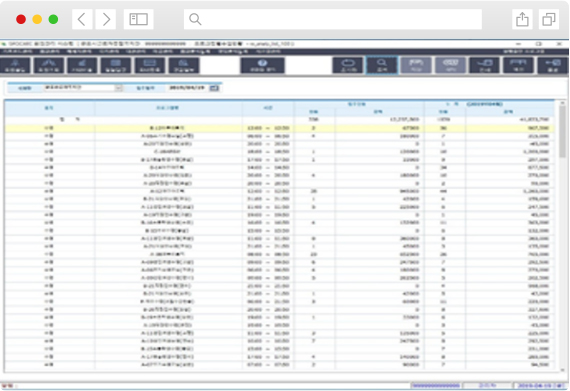This screenshot has height=391, width=570.
Task: Select the yellow highlighted table row
Action: (x=279, y=128)
